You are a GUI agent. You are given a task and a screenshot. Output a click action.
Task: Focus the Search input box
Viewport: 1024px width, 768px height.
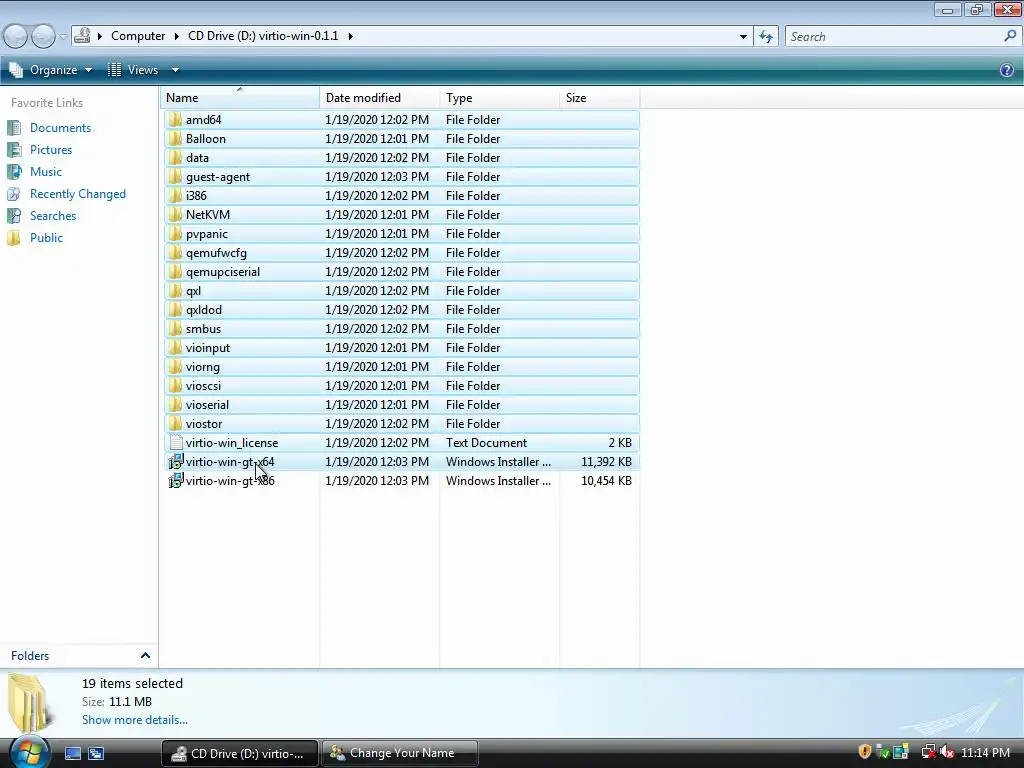pos(895,37)
